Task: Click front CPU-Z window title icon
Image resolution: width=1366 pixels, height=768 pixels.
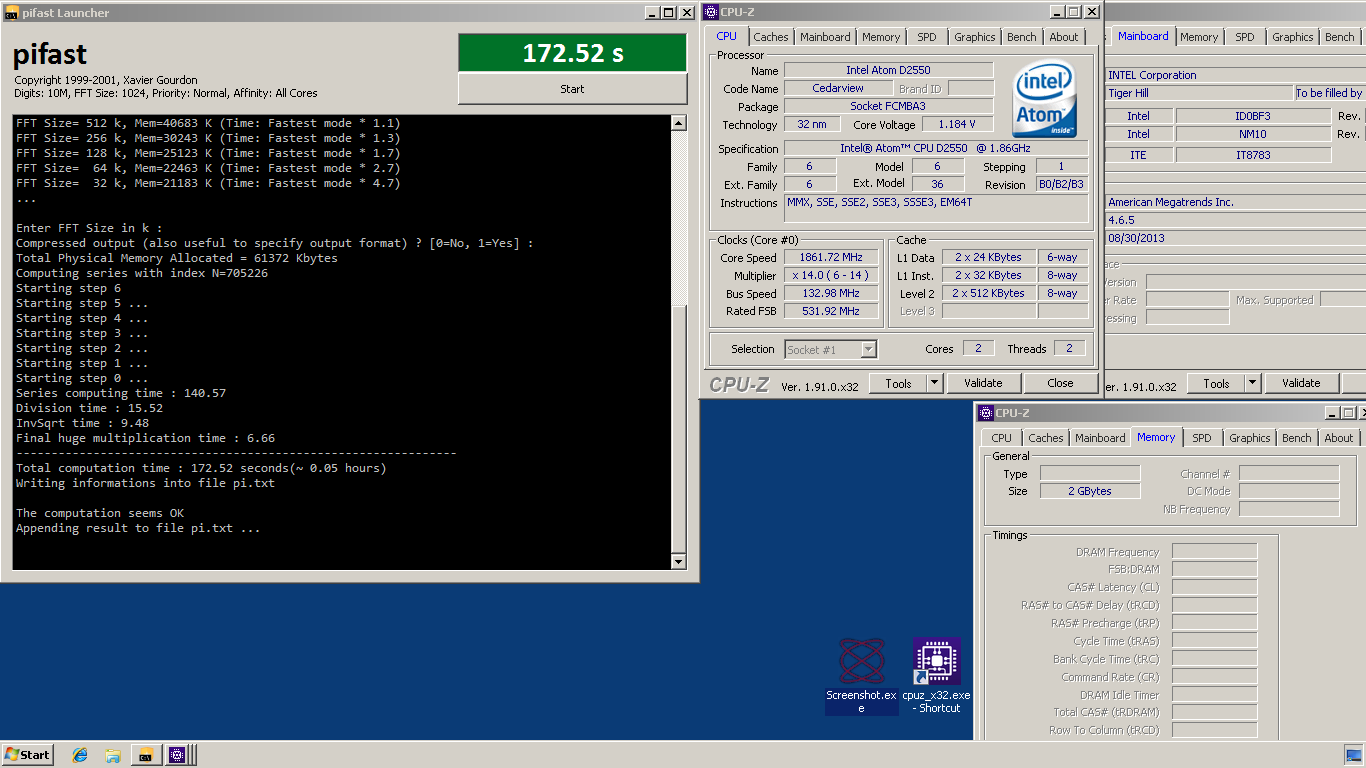Action: pos(710,12)
